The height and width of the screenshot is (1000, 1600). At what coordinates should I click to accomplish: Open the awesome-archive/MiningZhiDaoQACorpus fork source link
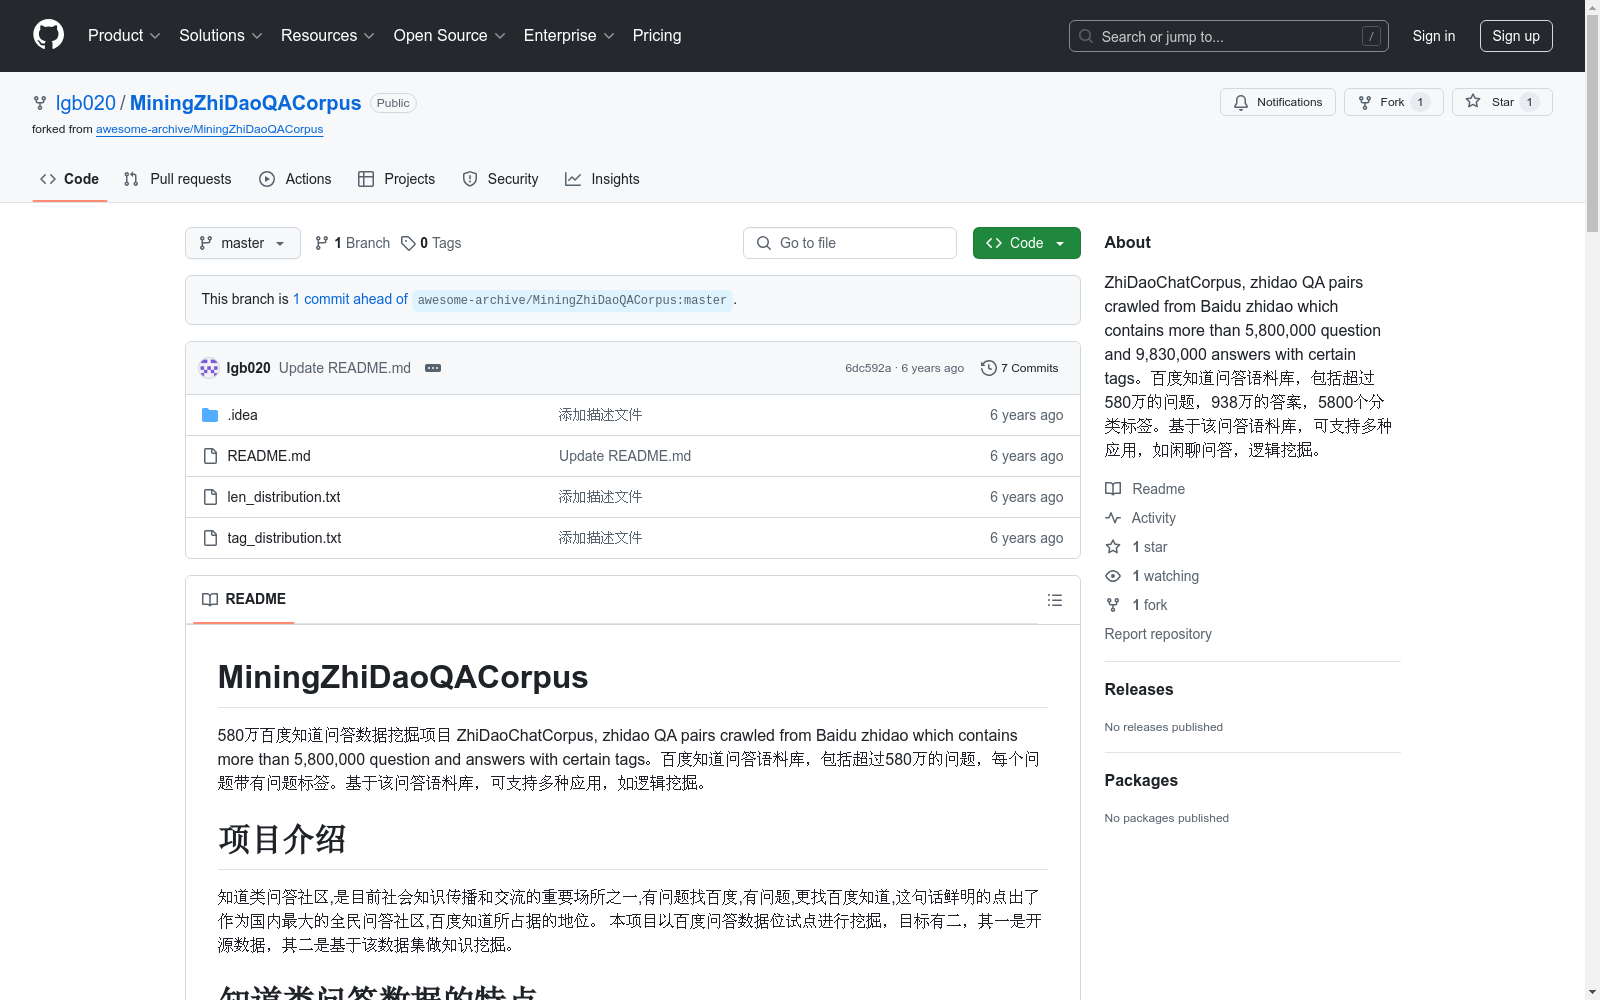tap(209, 129)
